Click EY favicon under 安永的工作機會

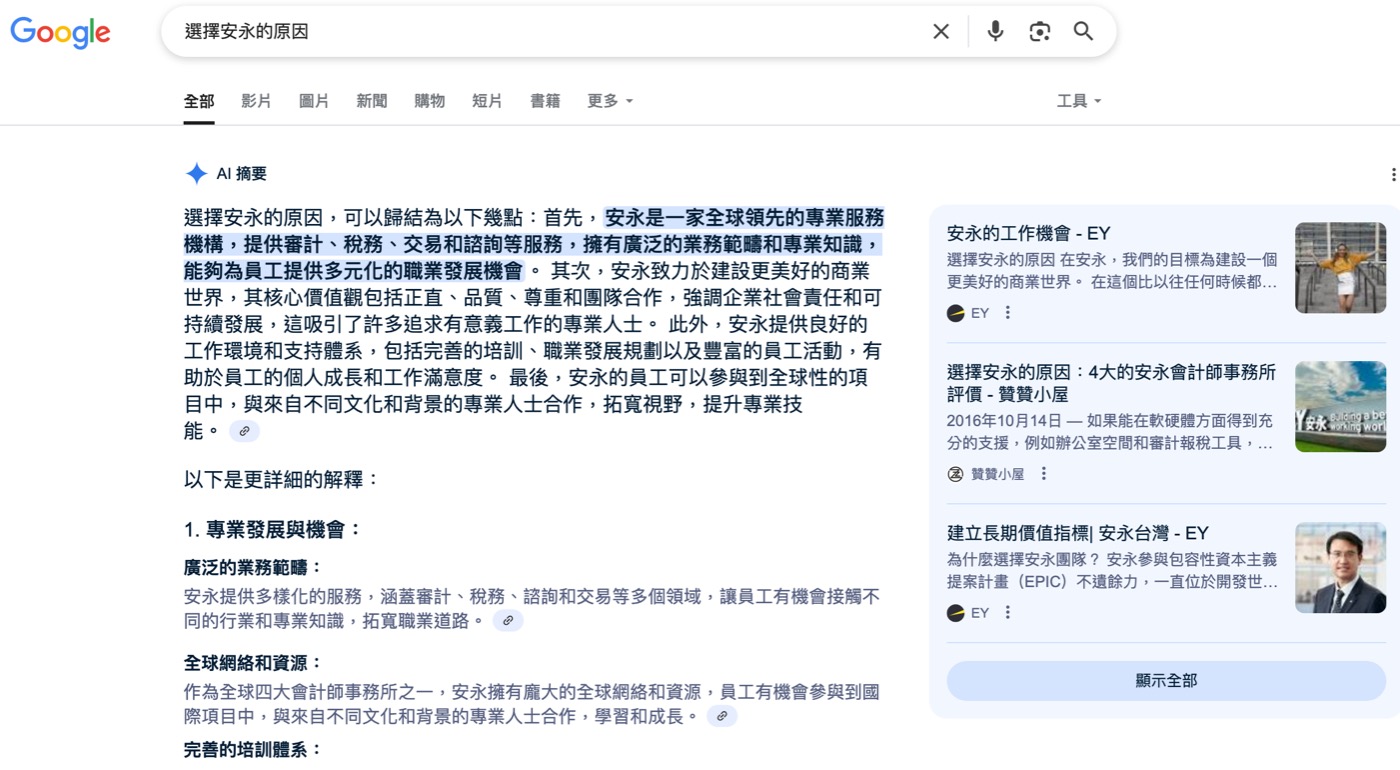point(955,313)
